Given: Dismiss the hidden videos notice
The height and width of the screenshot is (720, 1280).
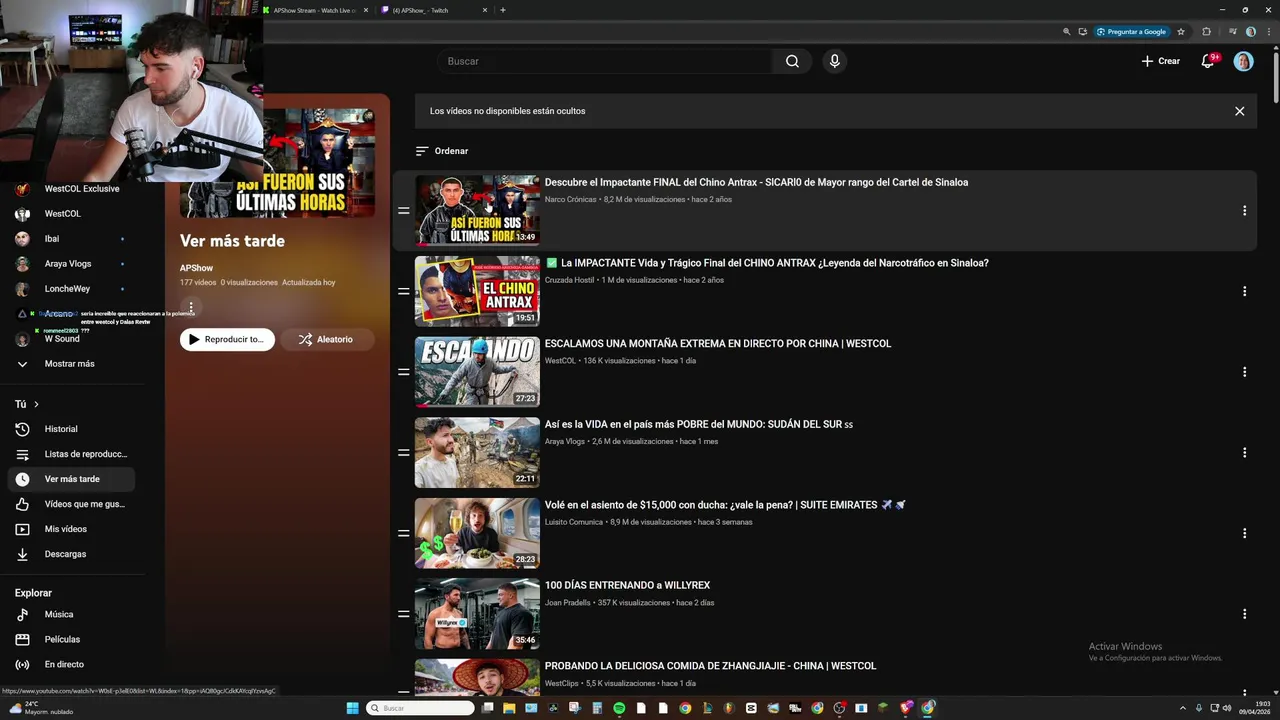Looking at the screenshot, I should pyautogui.click(x=1239, y=111).
